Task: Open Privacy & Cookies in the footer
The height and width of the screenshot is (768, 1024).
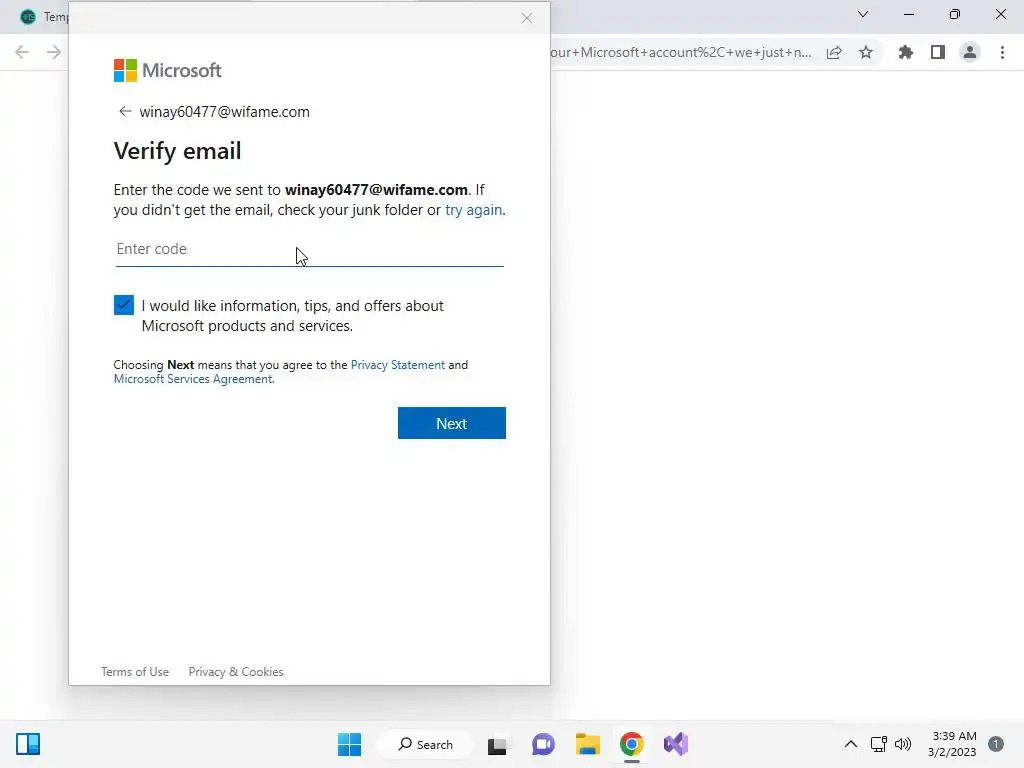Action: [236, 672]
